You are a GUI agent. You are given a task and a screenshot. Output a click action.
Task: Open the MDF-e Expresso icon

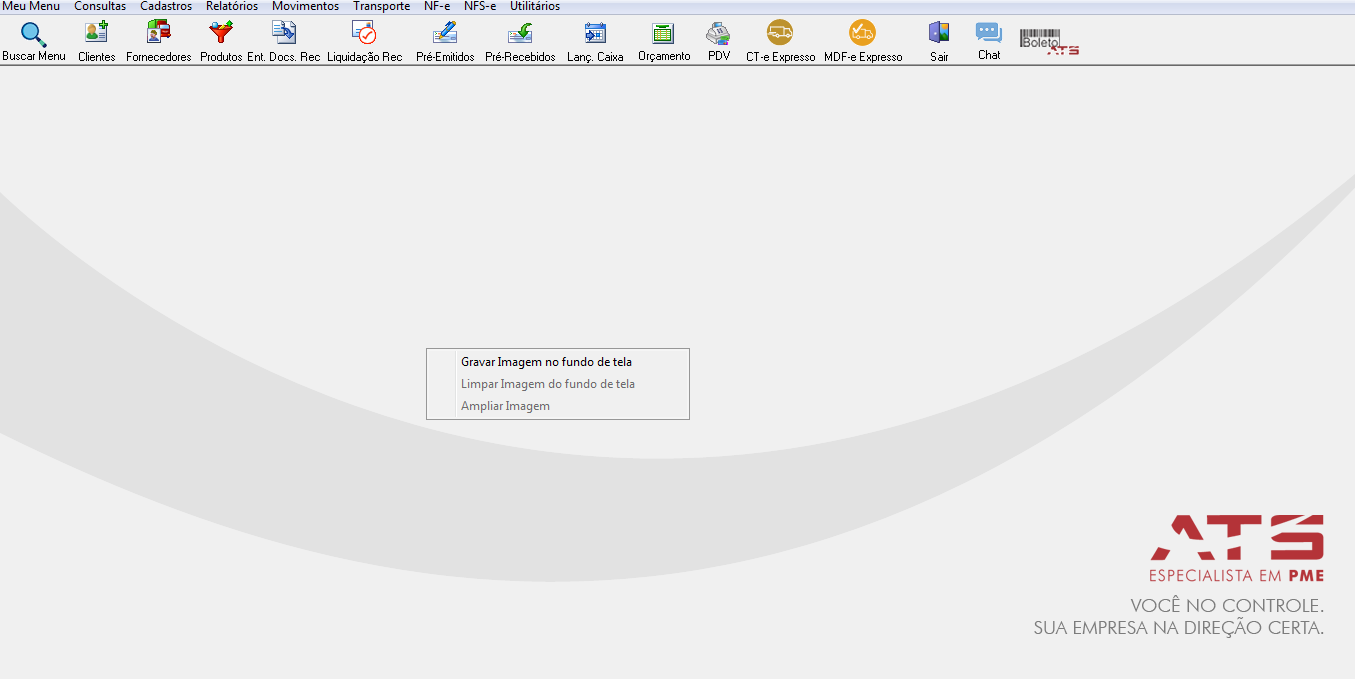[862, 33]
